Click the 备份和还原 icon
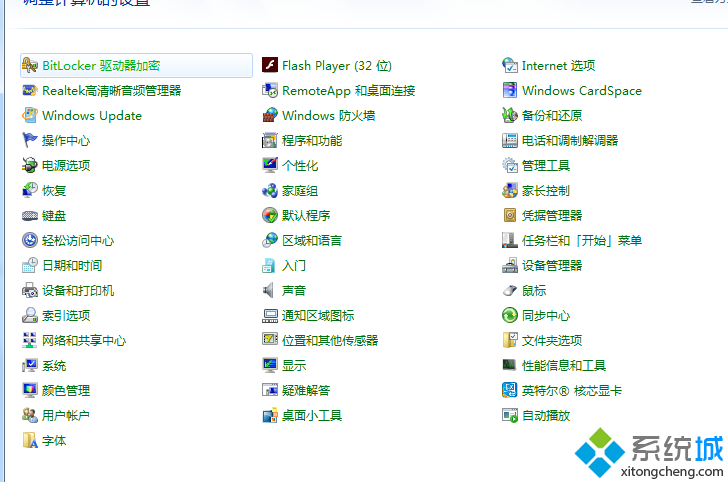The height and width of the screenshot is (482, 728). pyautogui.click(x=510, y=116)
